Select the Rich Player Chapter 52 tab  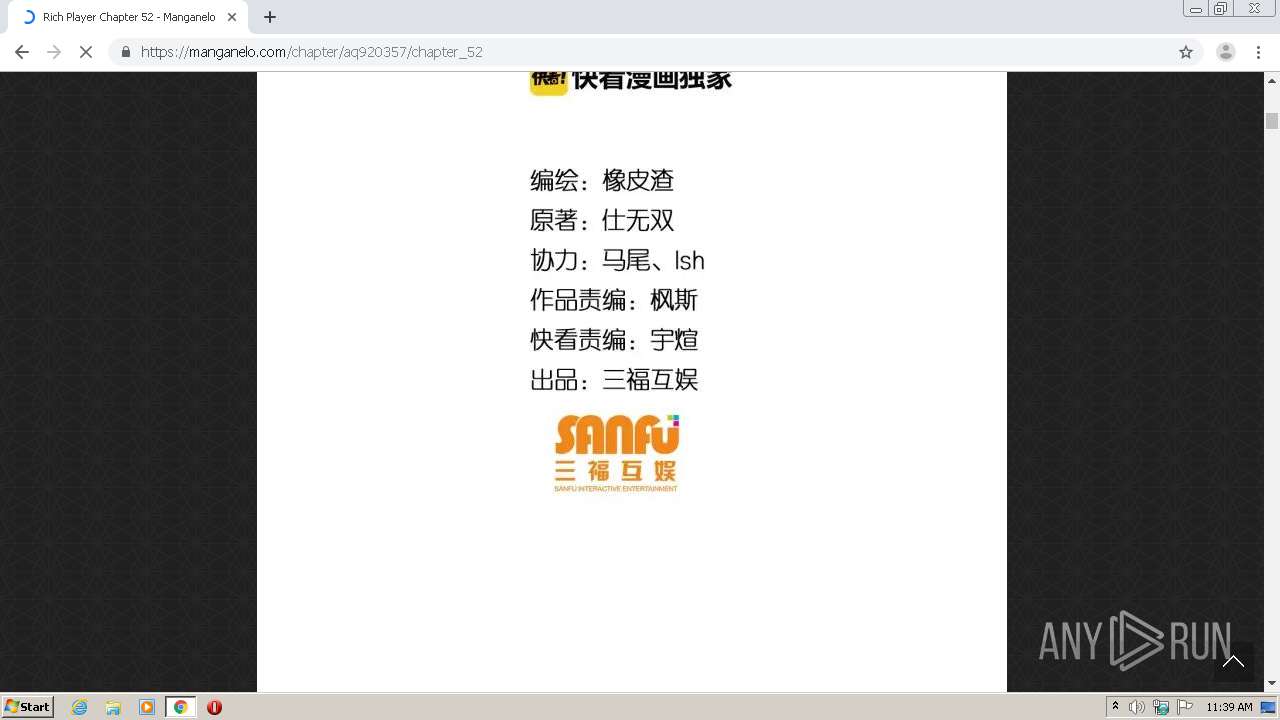[x=126, y=17]
